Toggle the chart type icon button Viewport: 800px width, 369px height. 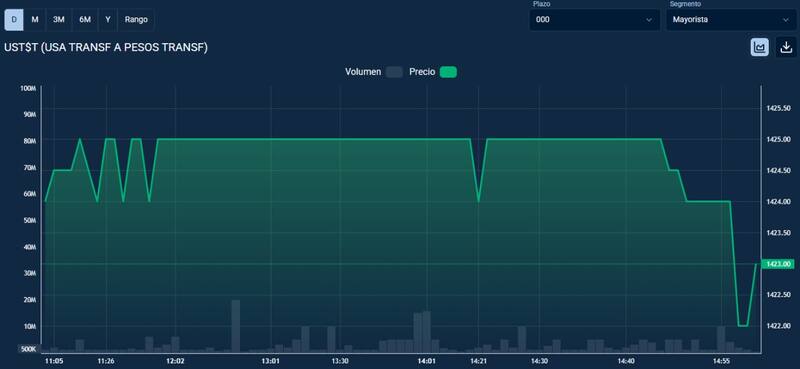click(x=760, y=47)
